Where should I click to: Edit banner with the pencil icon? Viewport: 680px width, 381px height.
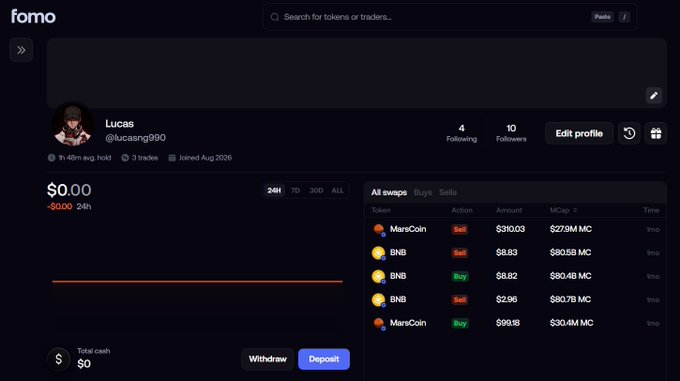pyautogui.click(x=654, y=95)
